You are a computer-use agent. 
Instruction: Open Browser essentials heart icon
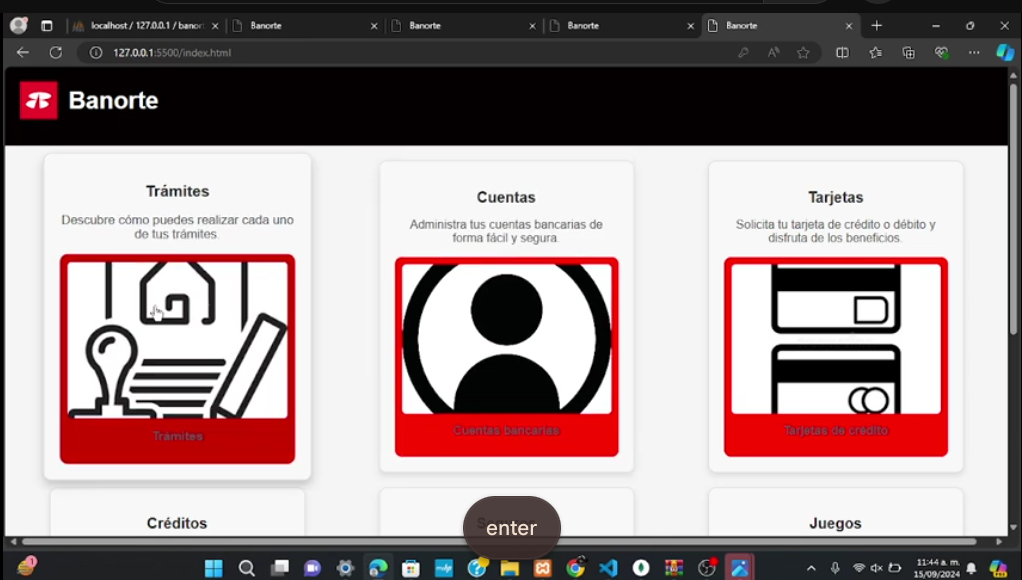coord(941,53)
